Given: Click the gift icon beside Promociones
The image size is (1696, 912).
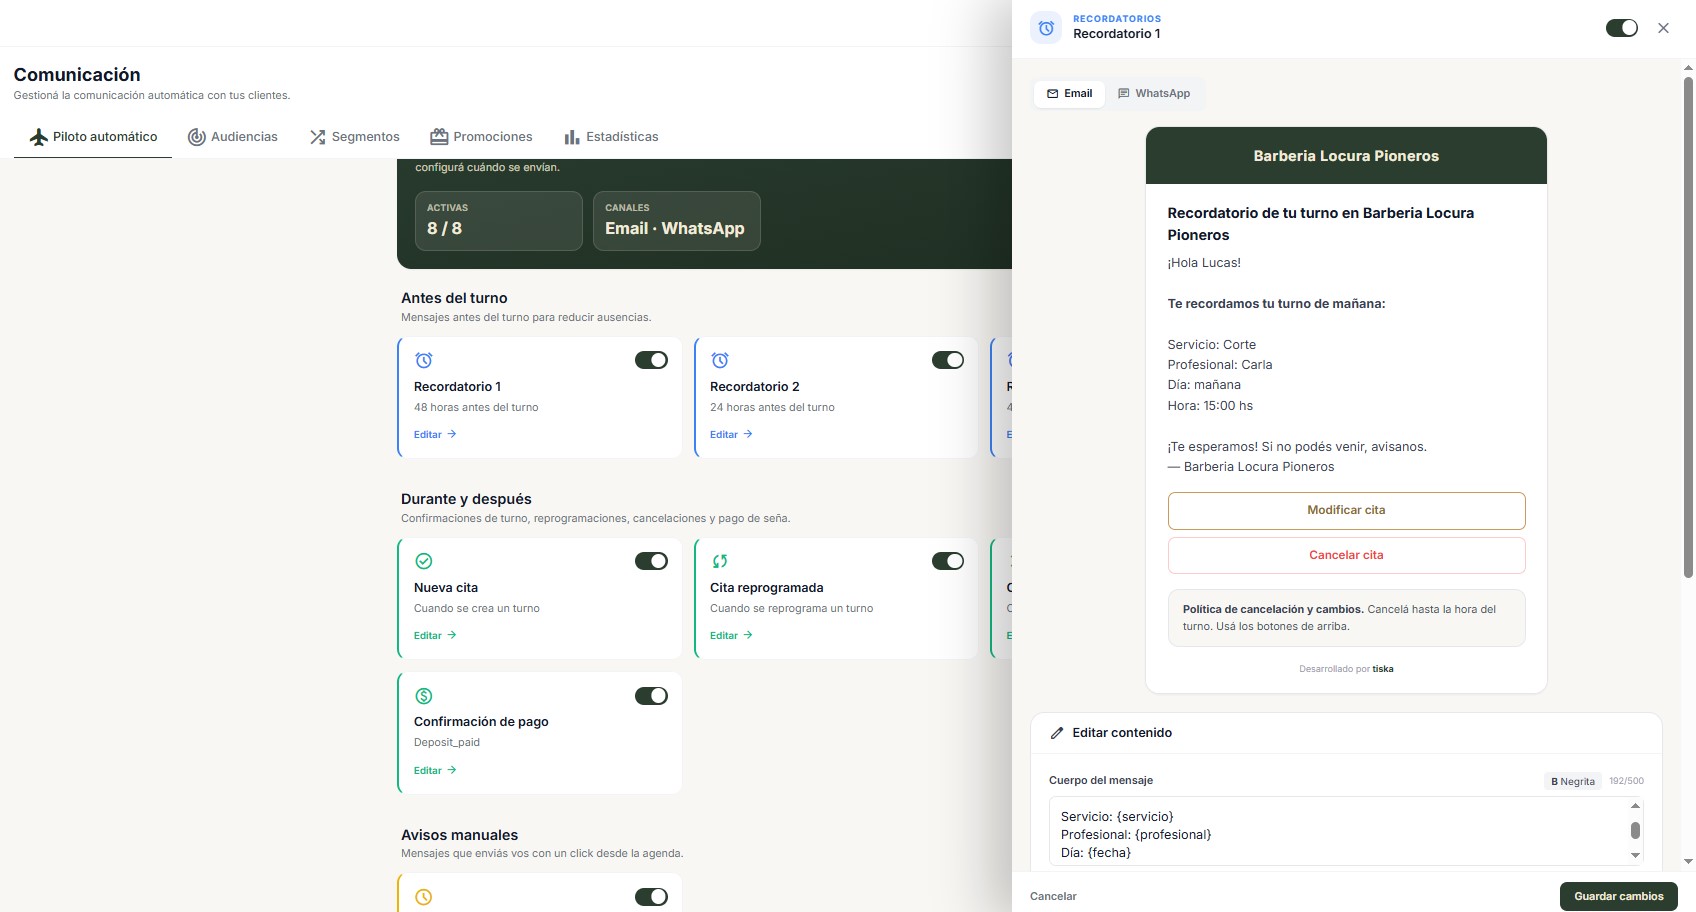Looking at the screenshot, I should [x=439, y=137].
